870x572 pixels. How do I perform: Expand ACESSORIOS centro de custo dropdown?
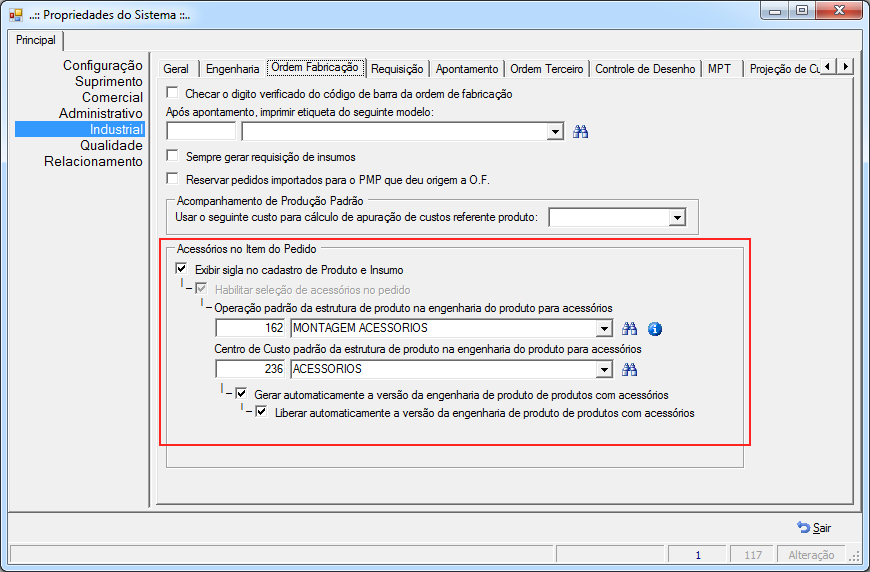[604, 369]
